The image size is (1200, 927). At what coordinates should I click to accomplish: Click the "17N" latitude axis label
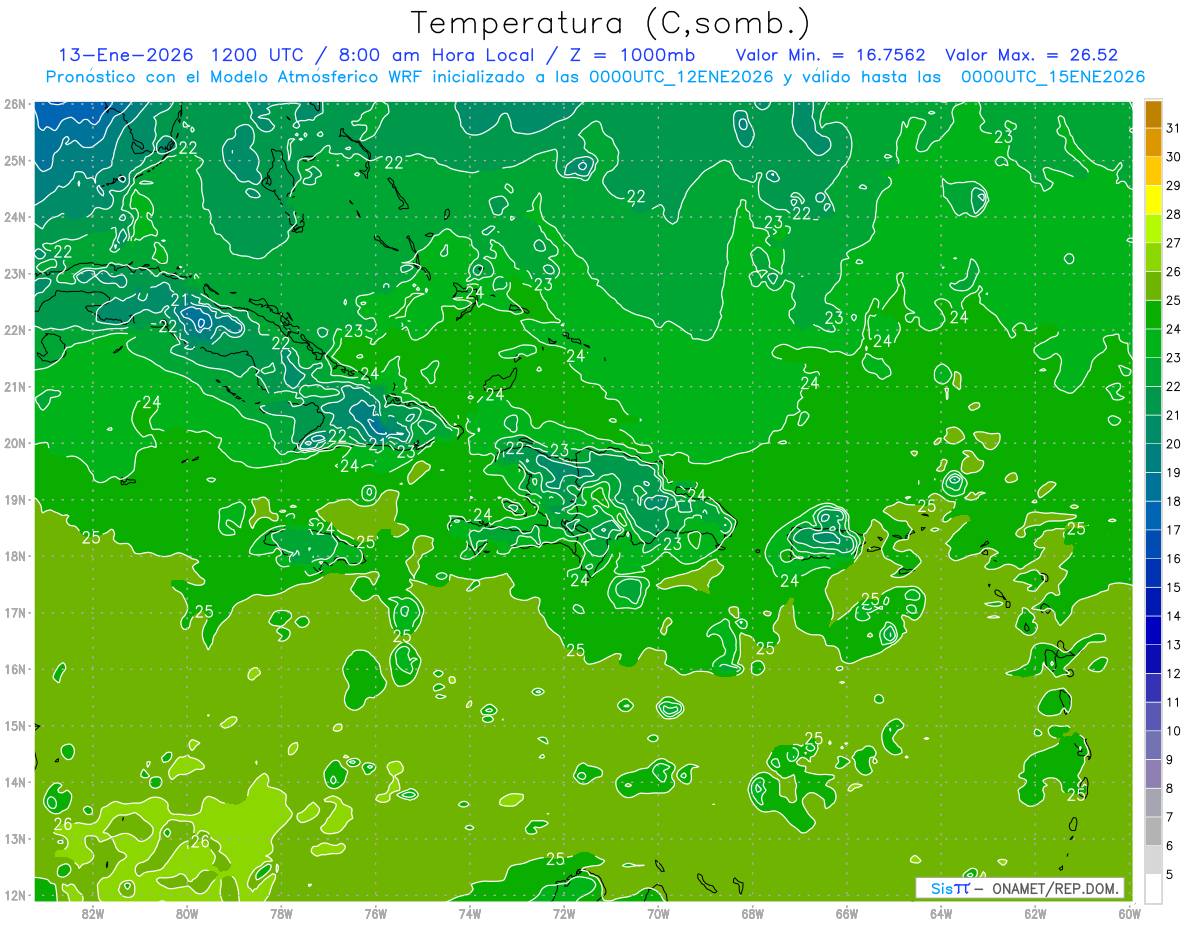coord(14,612)
